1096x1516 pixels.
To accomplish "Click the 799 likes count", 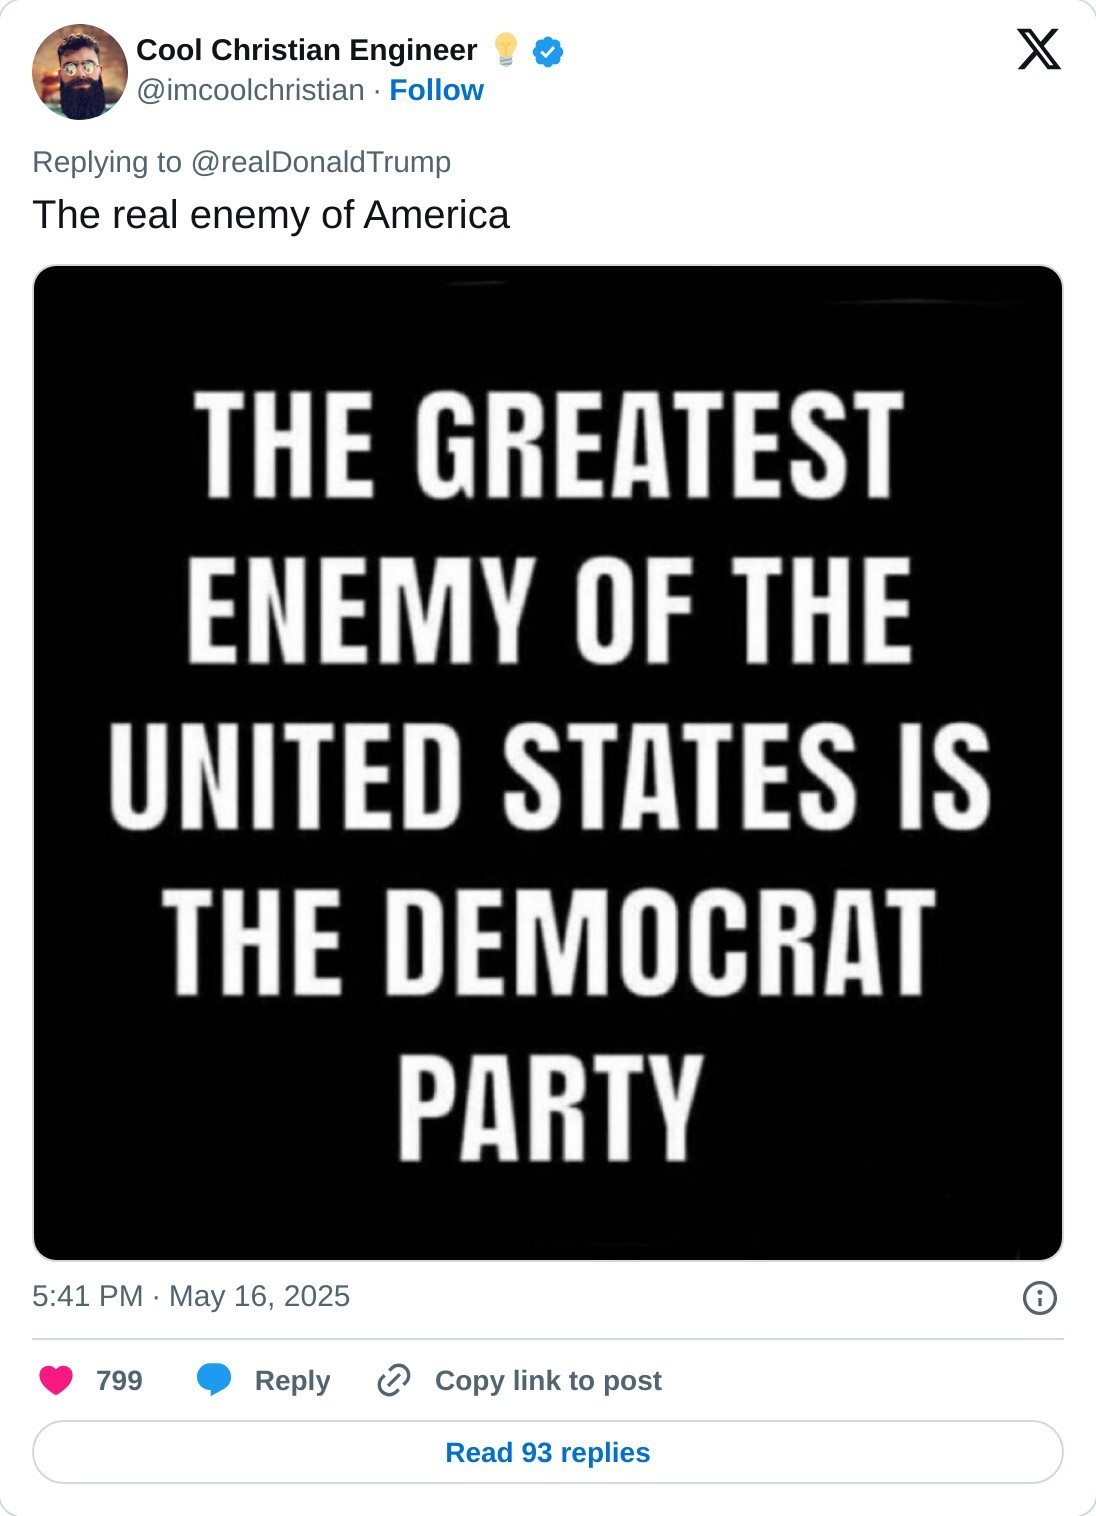I will (x=119, y=1380).
